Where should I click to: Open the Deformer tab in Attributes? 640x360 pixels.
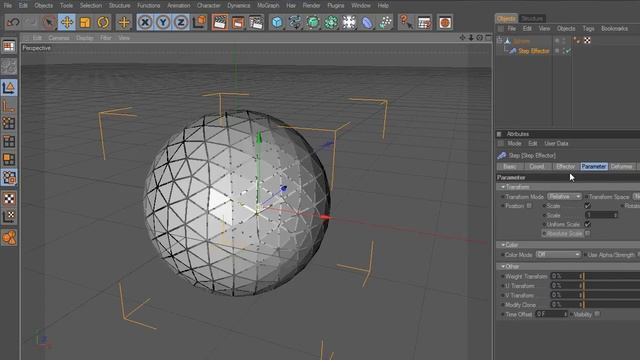[621, 167]
